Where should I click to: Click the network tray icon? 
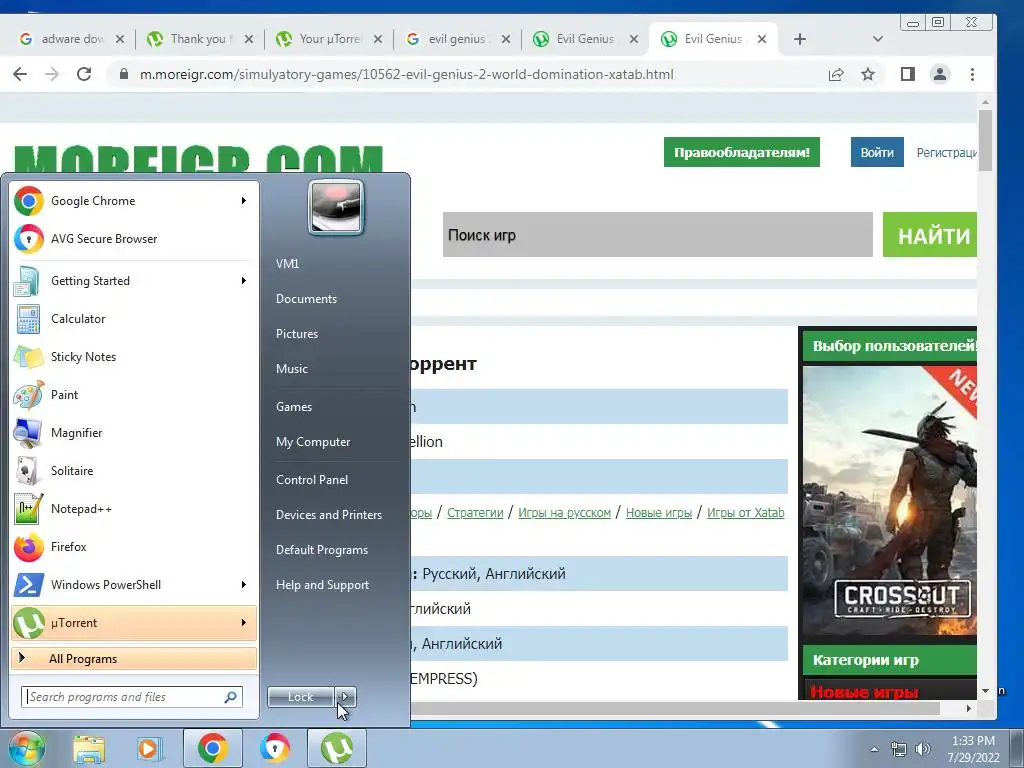tap(899, 749)
